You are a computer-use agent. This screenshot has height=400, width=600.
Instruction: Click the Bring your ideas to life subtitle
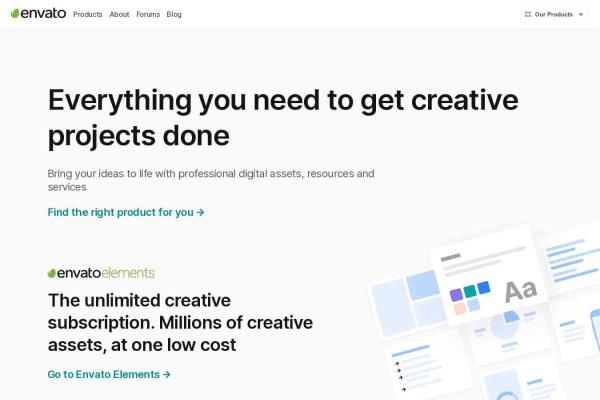coord(211,180)
